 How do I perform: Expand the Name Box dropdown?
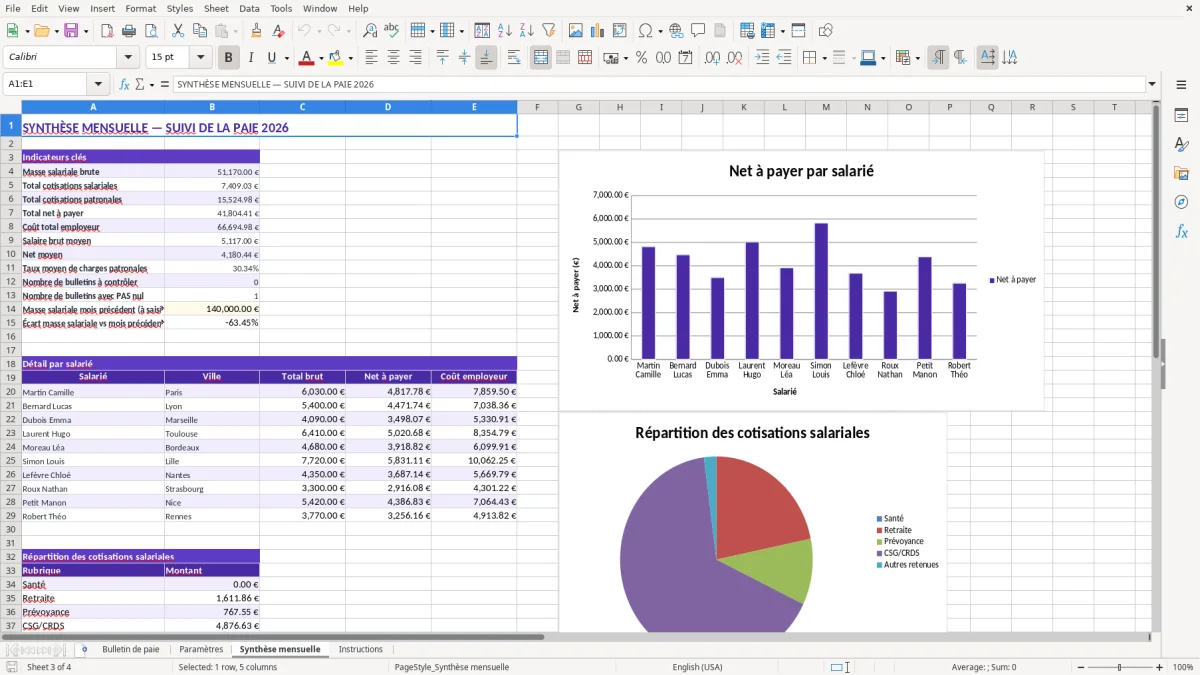(x=98, y=84)
